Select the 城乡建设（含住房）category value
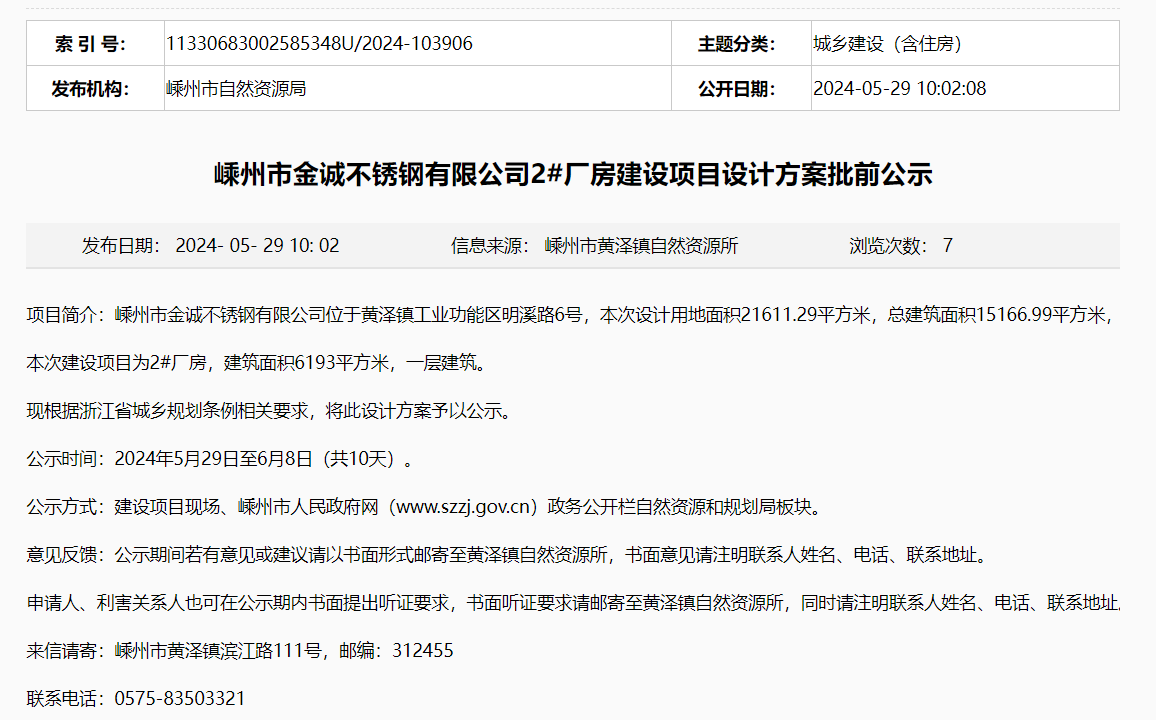 887,44
